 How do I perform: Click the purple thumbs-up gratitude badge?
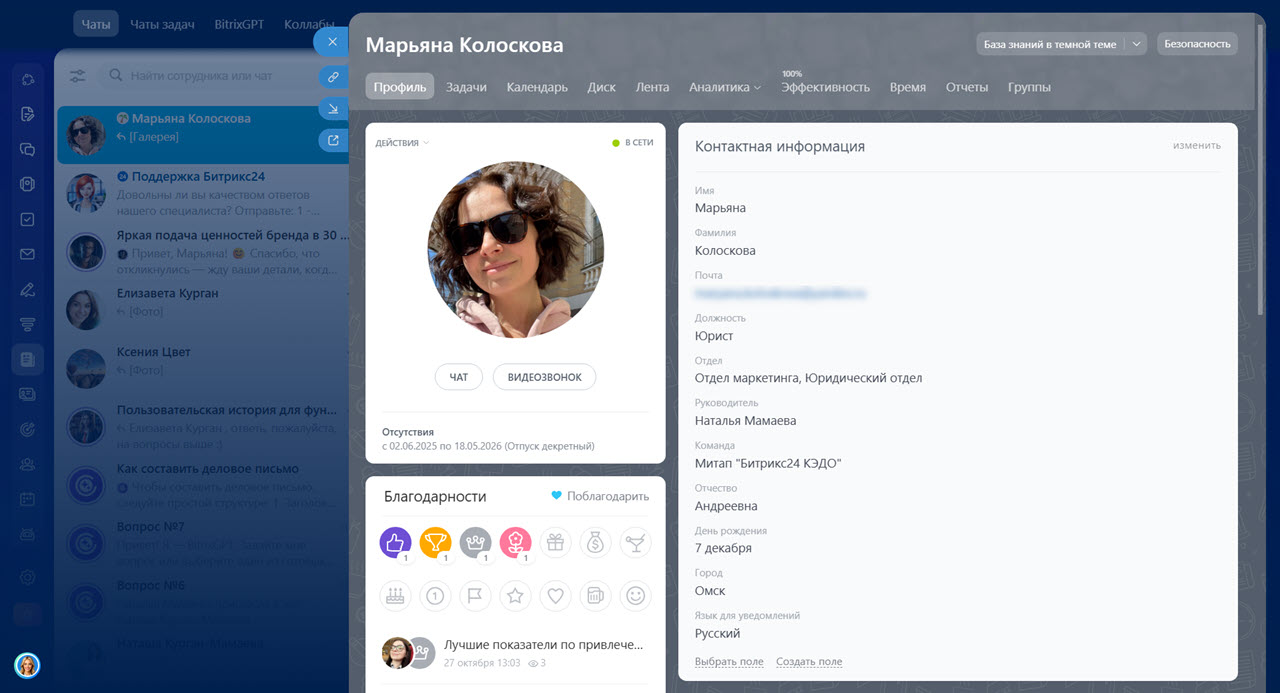click(x=396, y=543)
